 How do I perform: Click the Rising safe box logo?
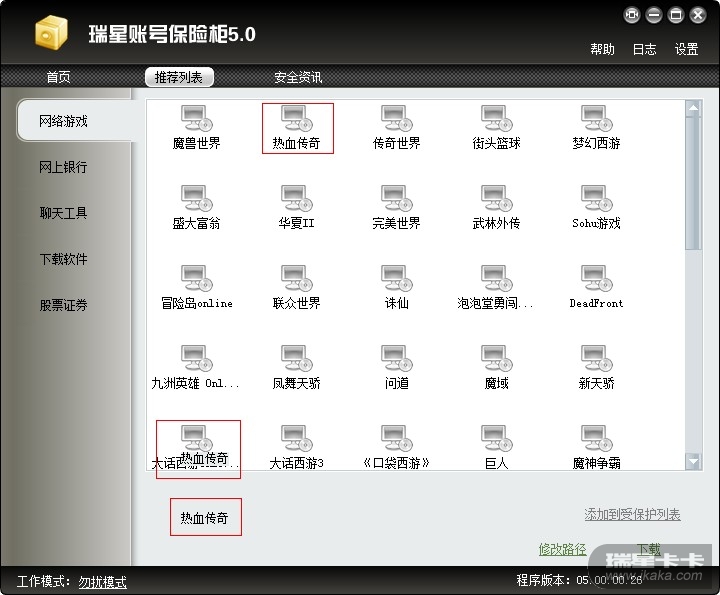pos(51,32)
